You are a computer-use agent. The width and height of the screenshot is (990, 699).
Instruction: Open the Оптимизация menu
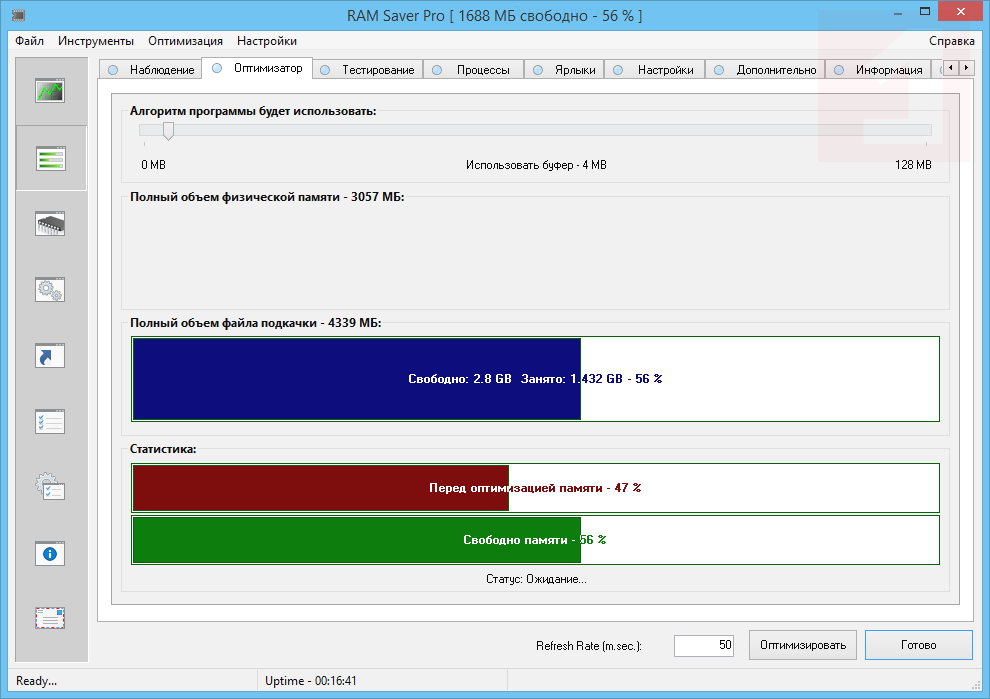pyautogui.click(x=186, y=41)
